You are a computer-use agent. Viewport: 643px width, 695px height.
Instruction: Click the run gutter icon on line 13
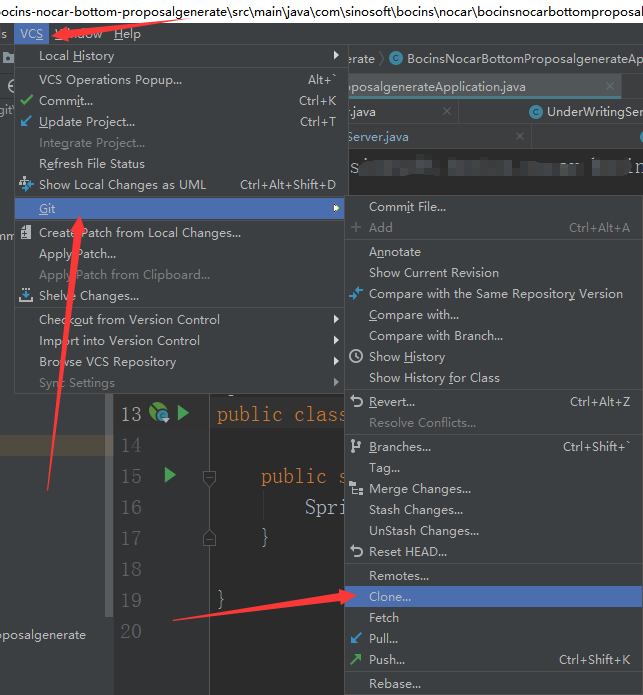[183, 413]
